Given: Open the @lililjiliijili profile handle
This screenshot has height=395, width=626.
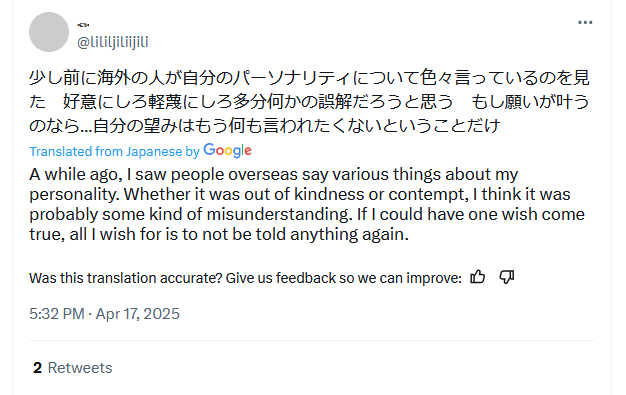Looking at the screenshot, I should tap(113, 42).
